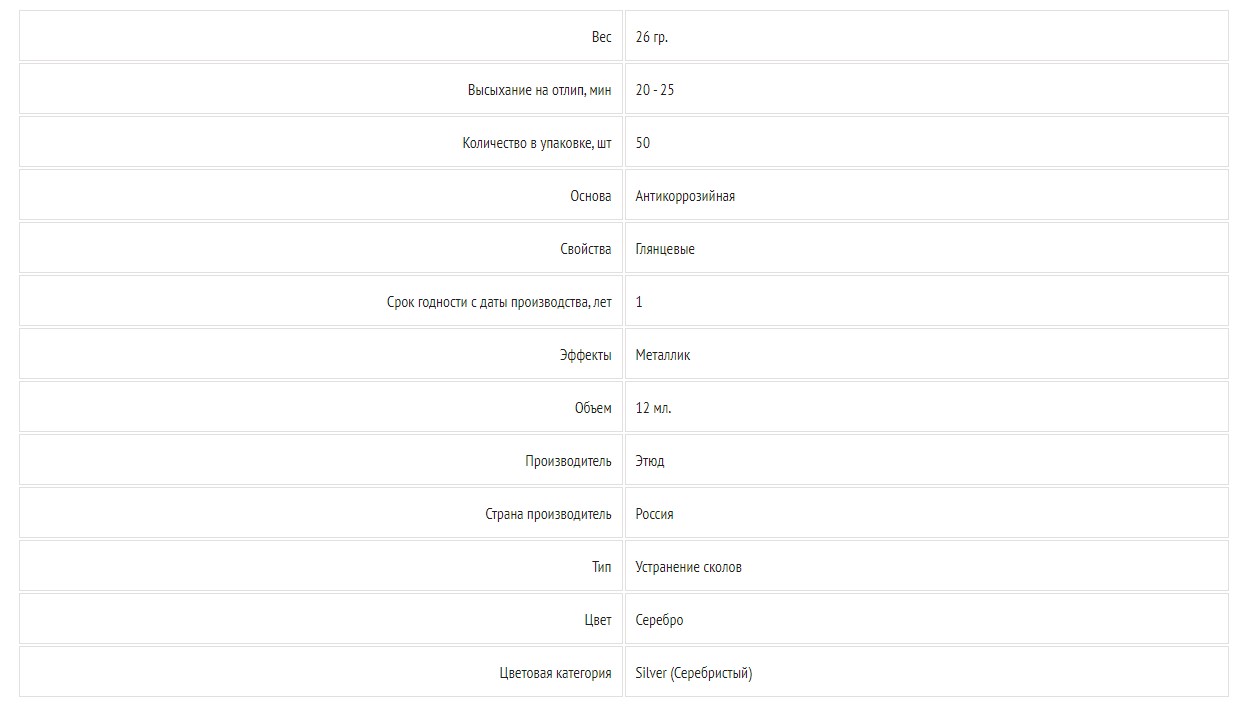Select the "26 гр." weight value
Screen dimensions: 1246x713
point(651,37)
